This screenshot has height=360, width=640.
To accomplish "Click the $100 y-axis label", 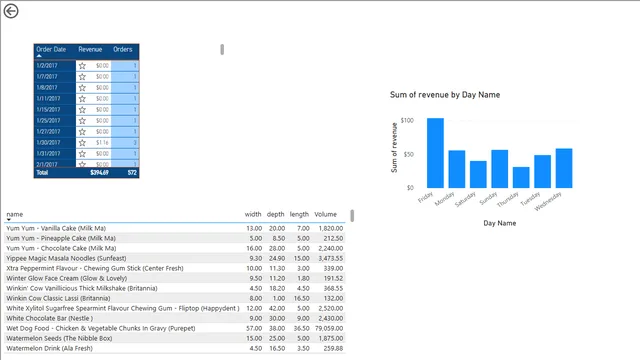I will (407, 120).
